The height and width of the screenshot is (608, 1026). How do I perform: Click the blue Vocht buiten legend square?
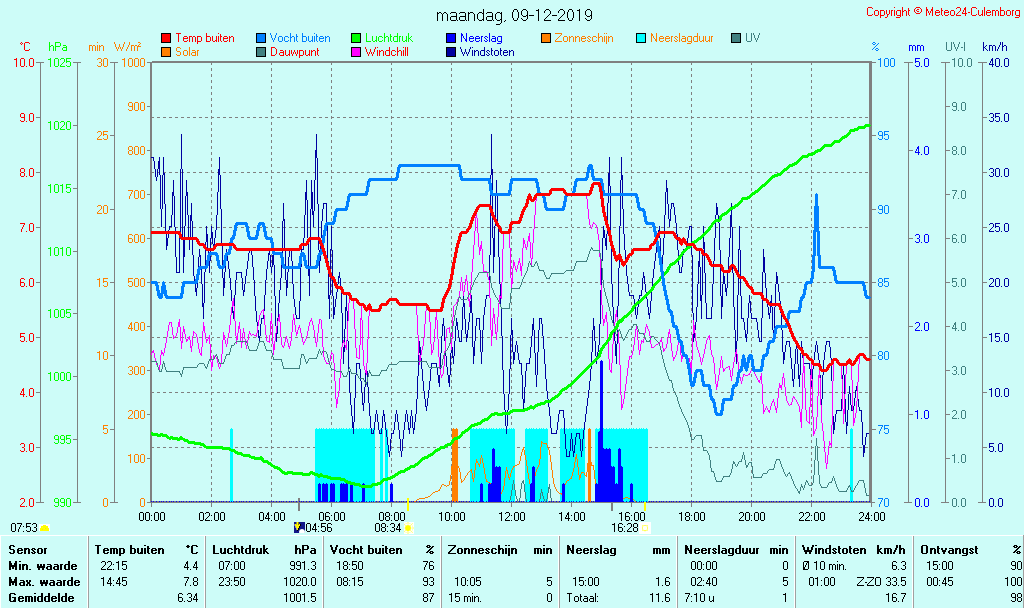coord(262,38)
